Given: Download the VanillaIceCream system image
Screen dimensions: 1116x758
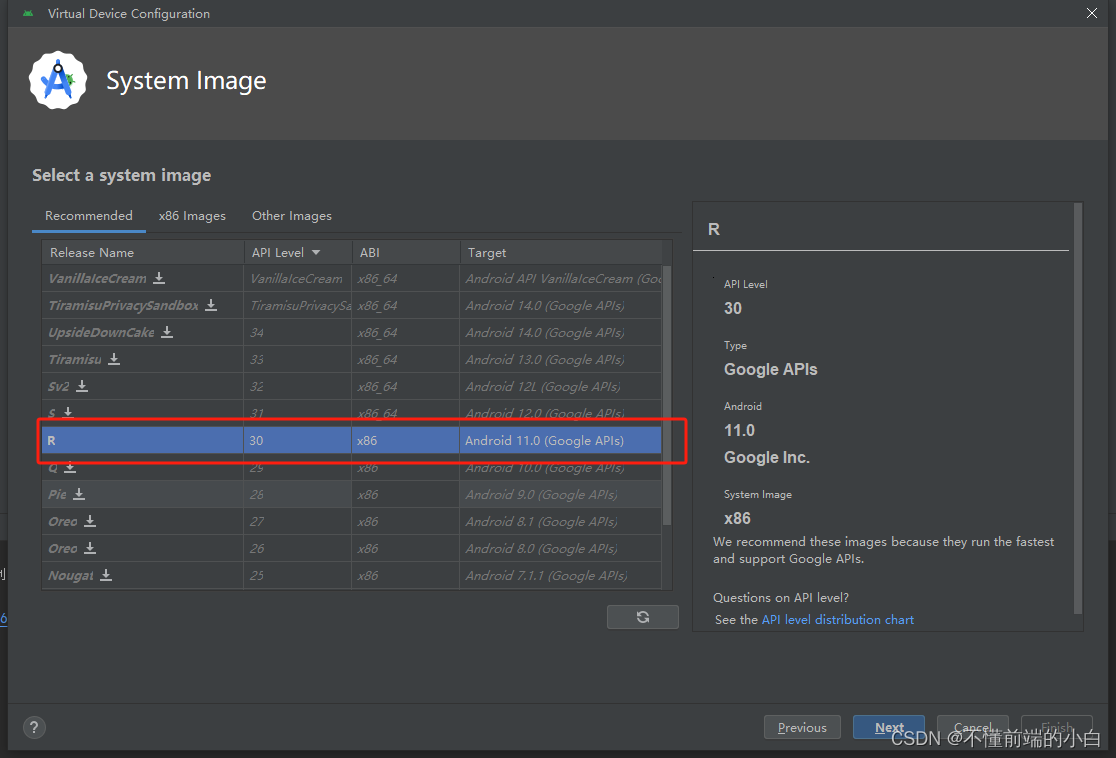Looking at the screenshot, I should [x=159, y=278].
